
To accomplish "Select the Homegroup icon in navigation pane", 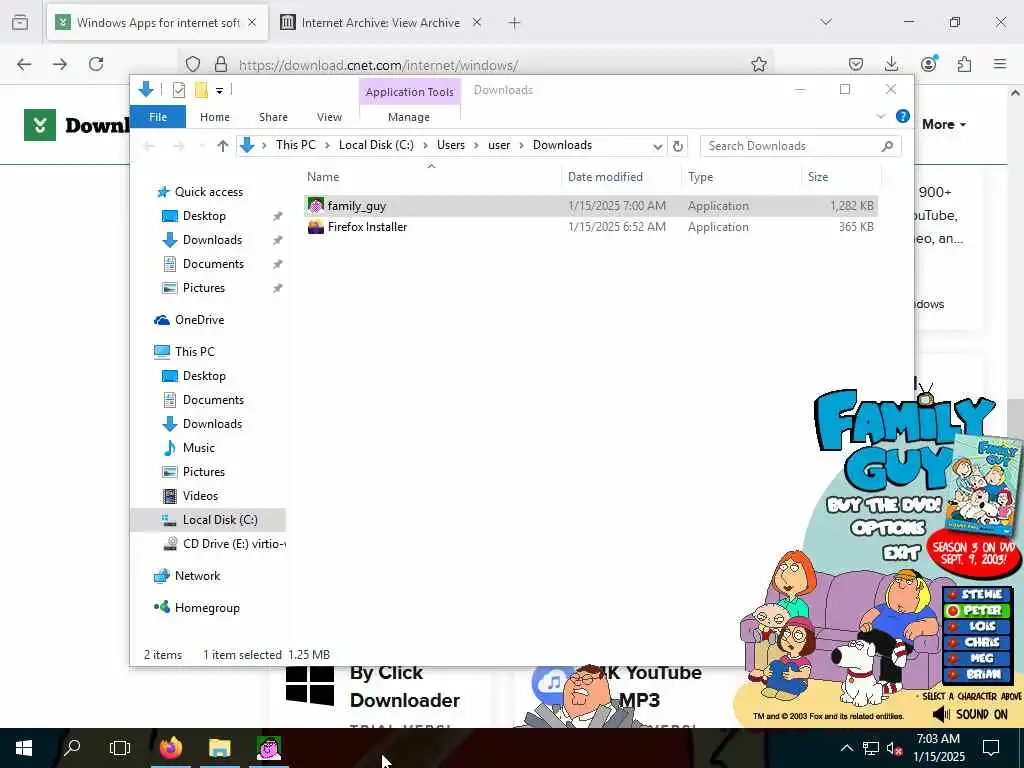I will [162, 607].
